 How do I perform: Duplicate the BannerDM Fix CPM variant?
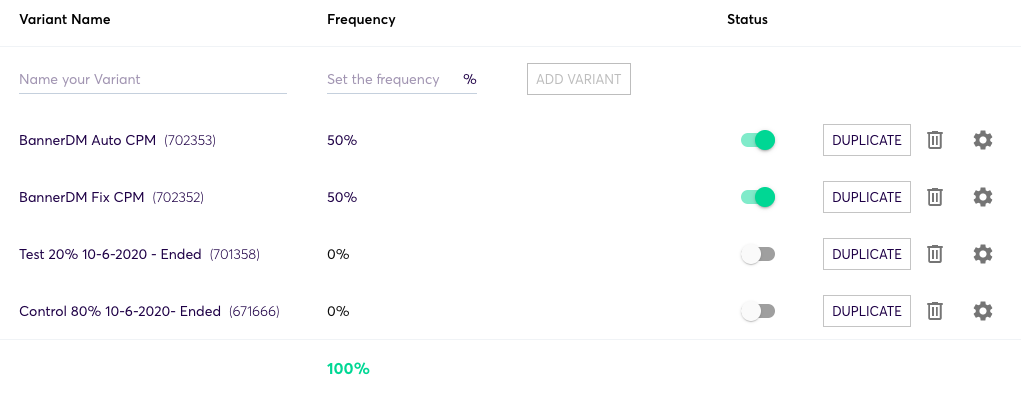pyautogui.click(x=867, y=197)
